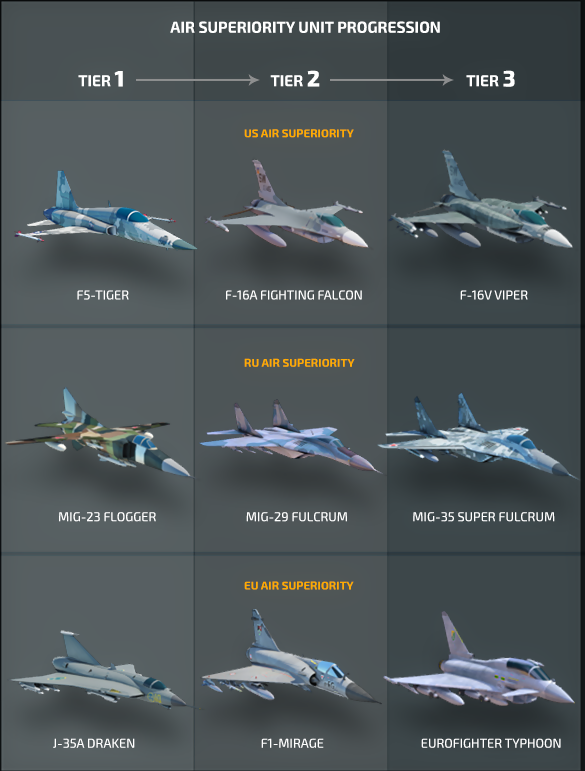Click the Tier 1 column header
Image resolution: width=585 pixels, height=771 pixels.
coord(101,80)
